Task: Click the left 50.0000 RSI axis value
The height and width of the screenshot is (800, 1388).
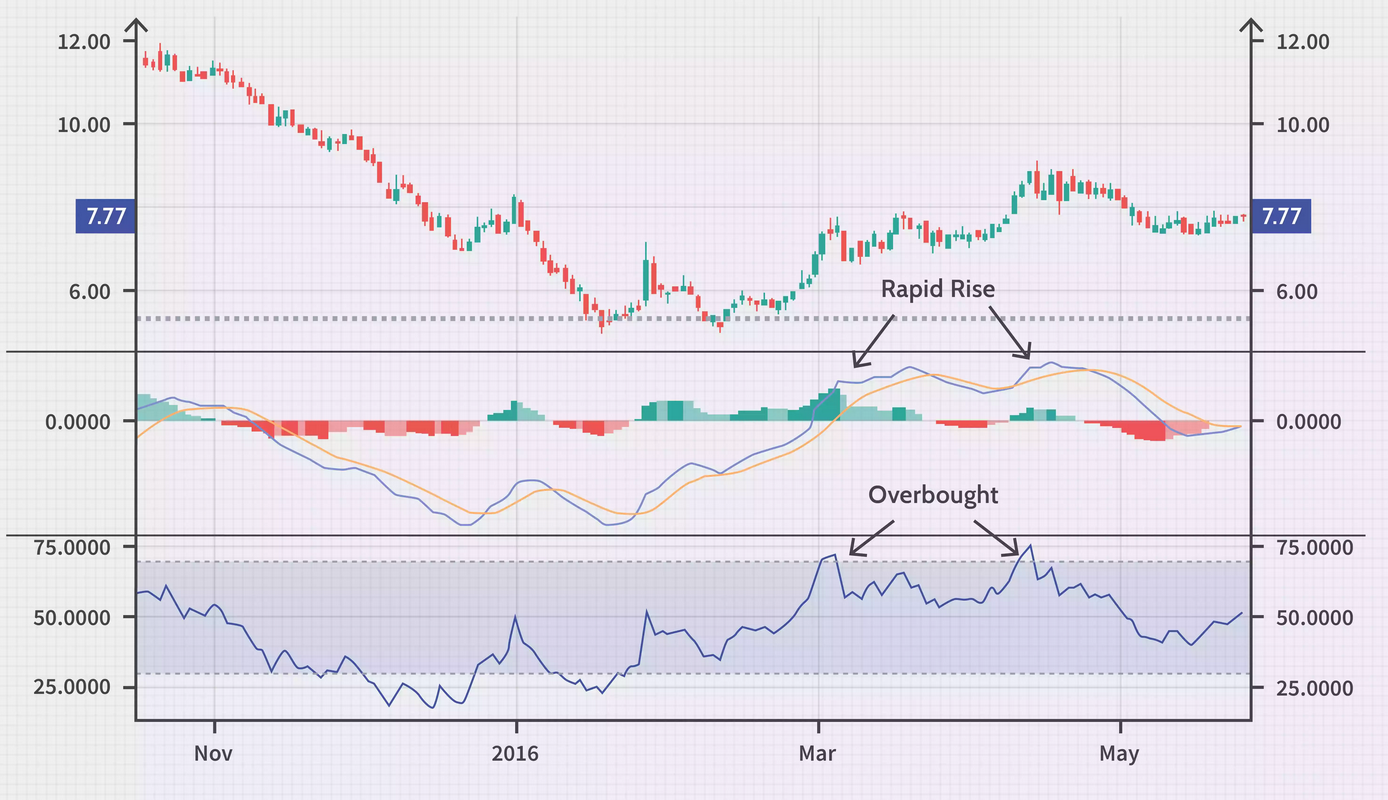Action: pyautogui.click(x=73, y=618)
